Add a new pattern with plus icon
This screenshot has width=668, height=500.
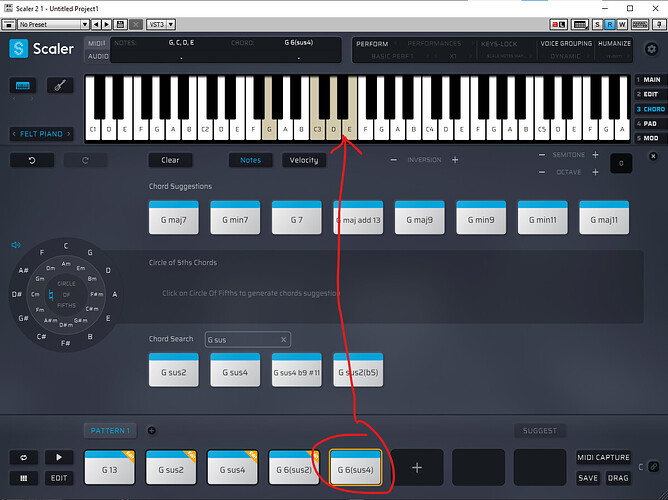point(151,431)
